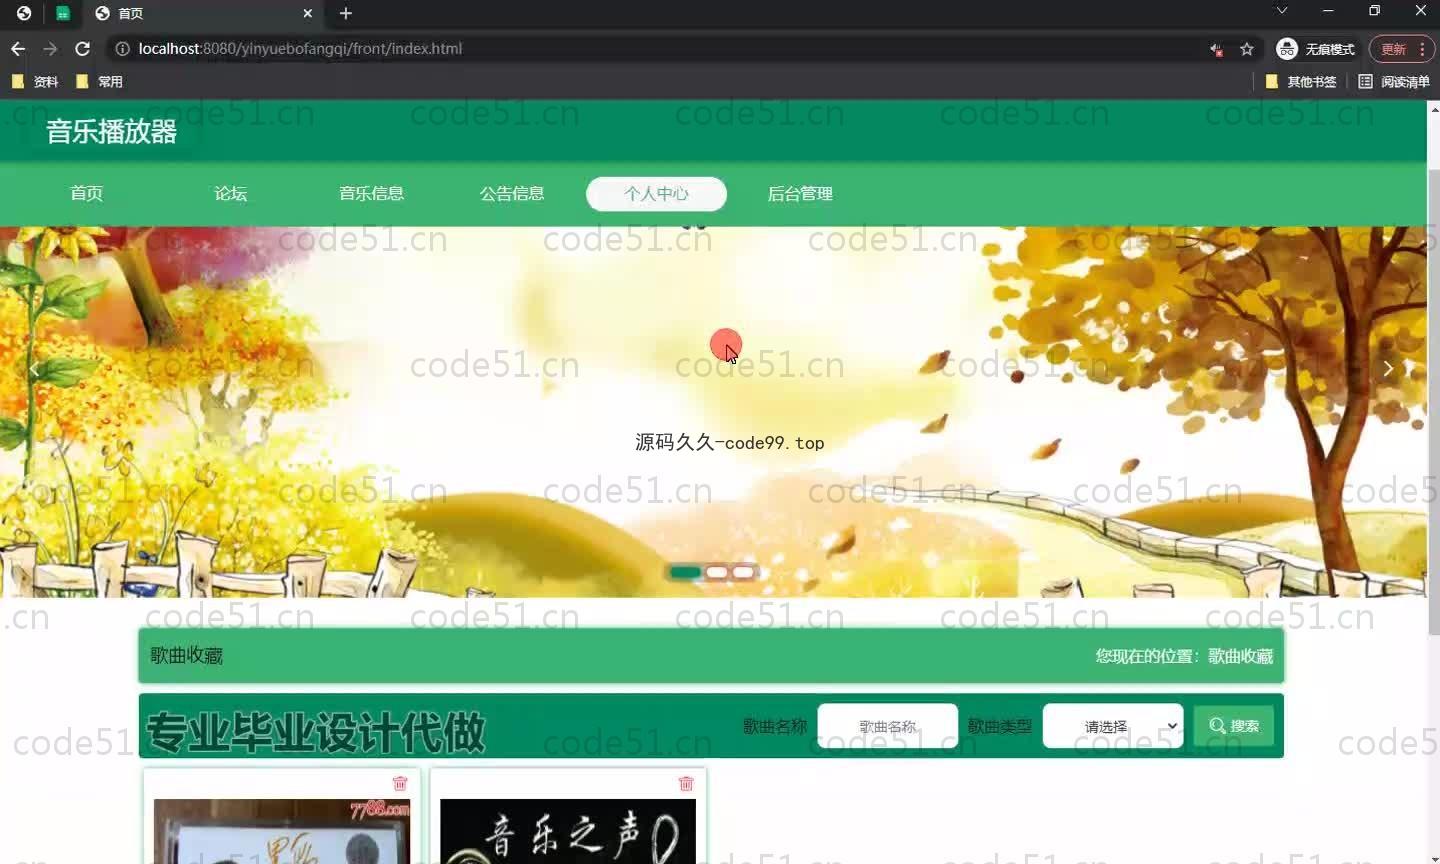Show the previous carousel banner
Image resolution: width=1440 pixels, height=864 pixels.
pos(34,370)
